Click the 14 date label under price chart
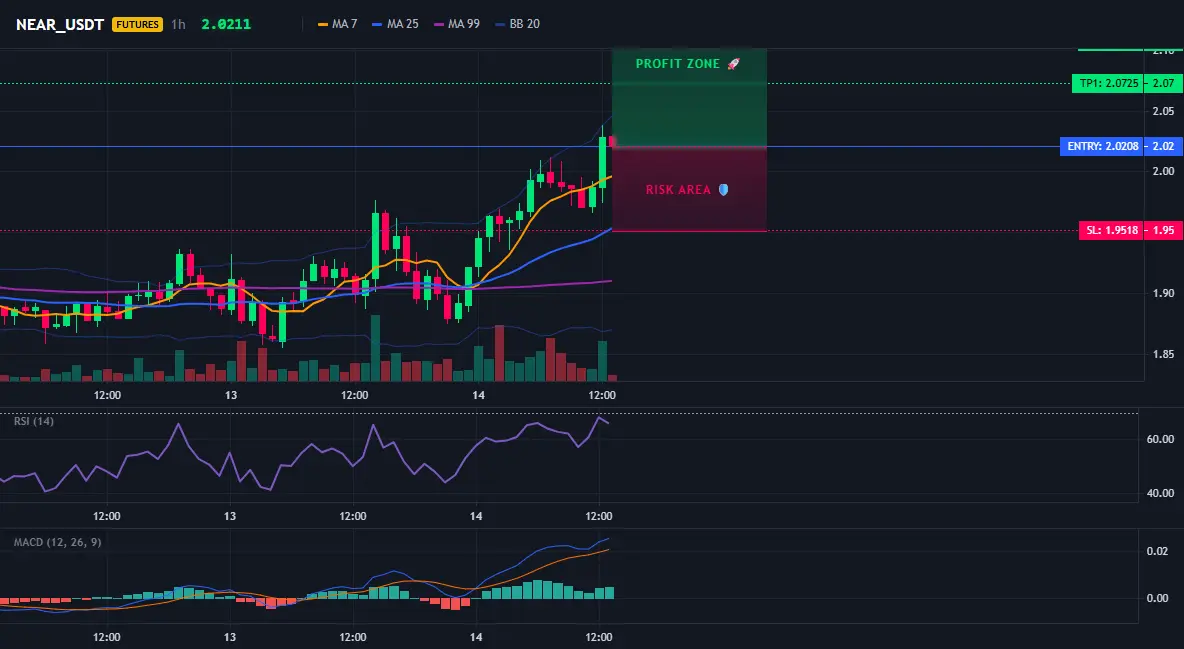The height and width of the screenshot is (649, 1184). (478, 395)
